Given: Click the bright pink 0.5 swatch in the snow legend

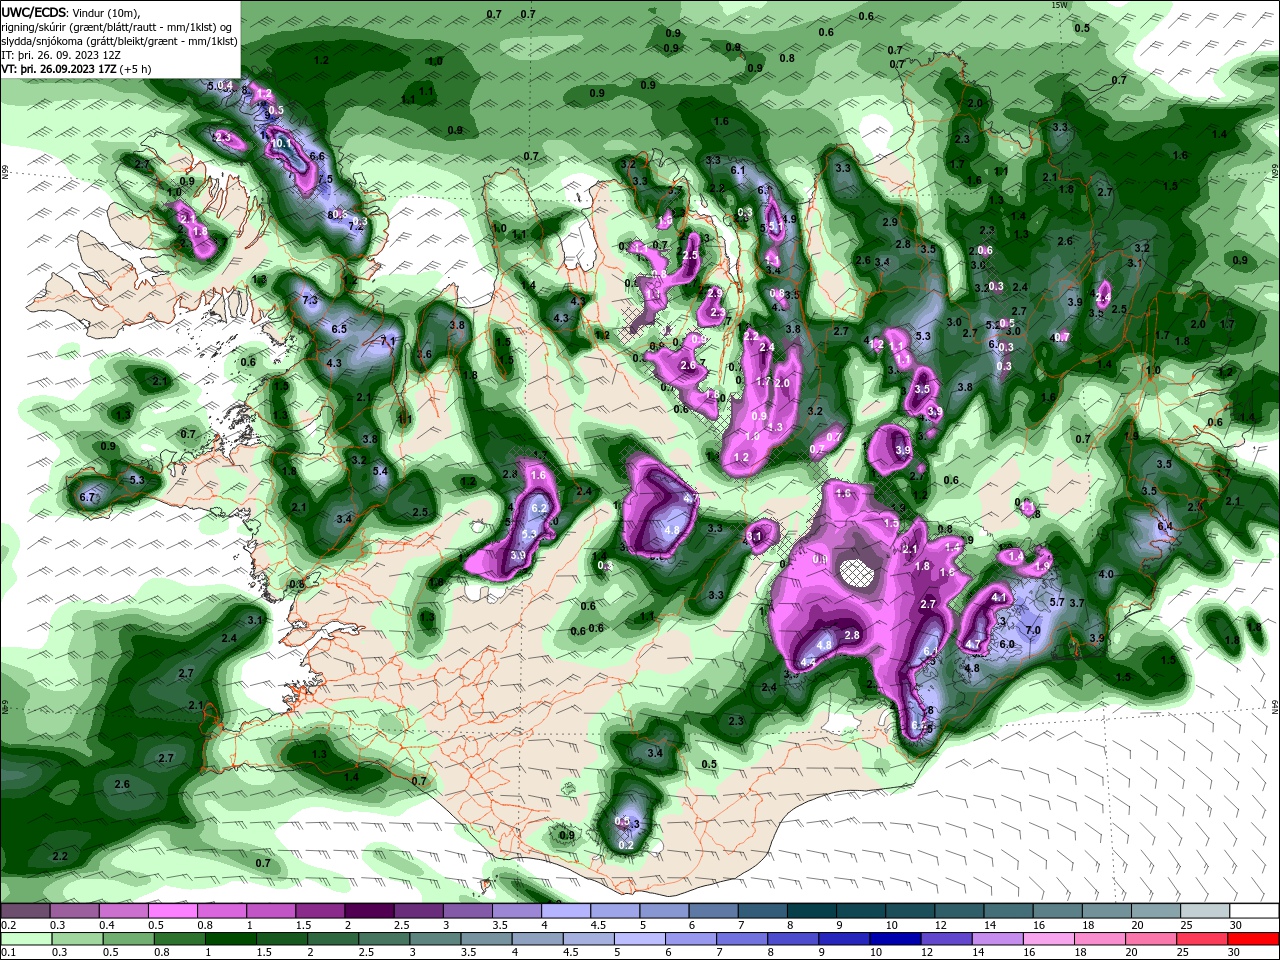Looking at the screenshot, I should tap(172, 912).
